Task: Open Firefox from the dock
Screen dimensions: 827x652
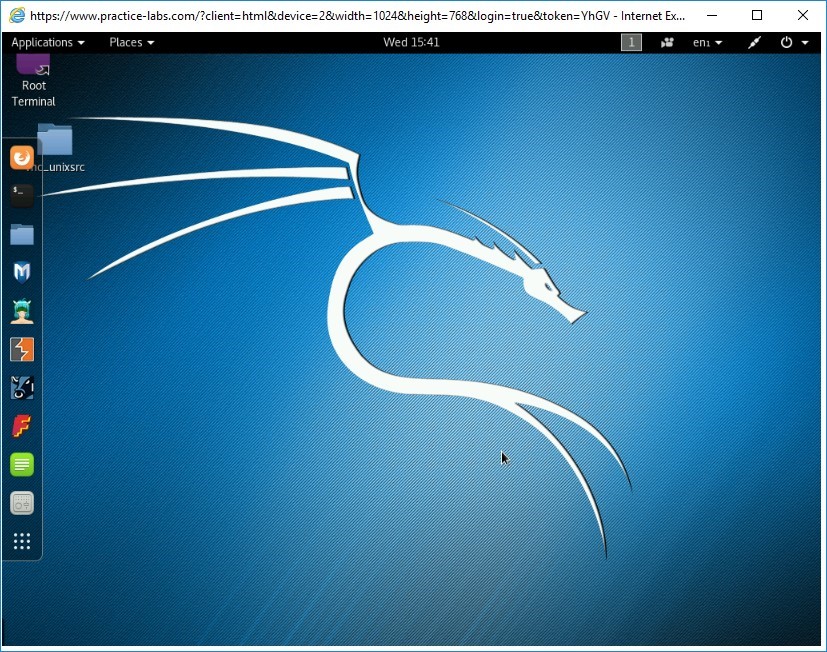Action: pos(21,157)
